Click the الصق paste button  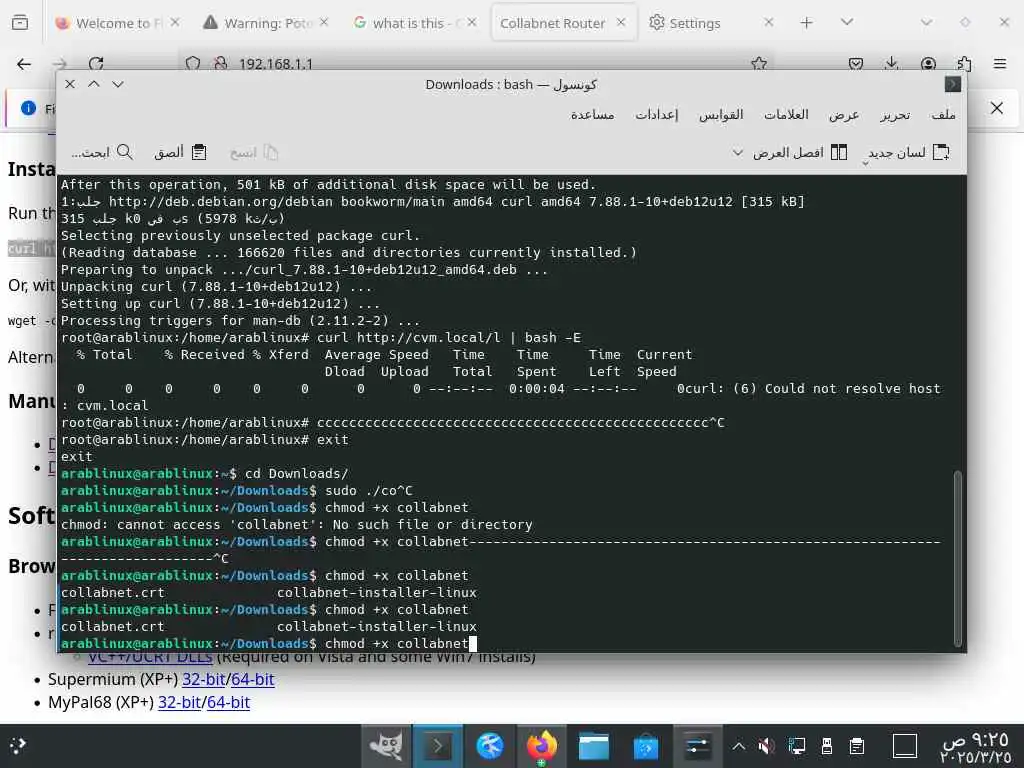coord(180,152)
